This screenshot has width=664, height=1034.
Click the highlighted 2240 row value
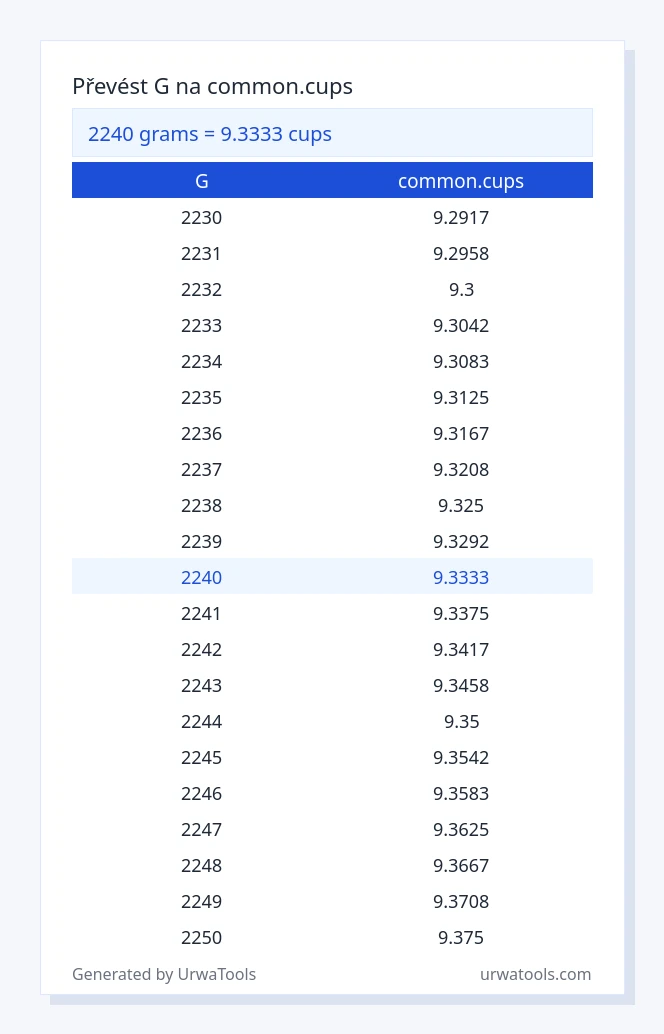[x=202, y=577]
